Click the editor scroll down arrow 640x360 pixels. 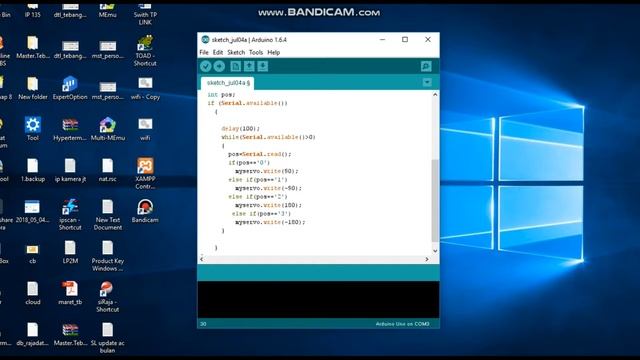pyautogui.click(x=435, y=251)
